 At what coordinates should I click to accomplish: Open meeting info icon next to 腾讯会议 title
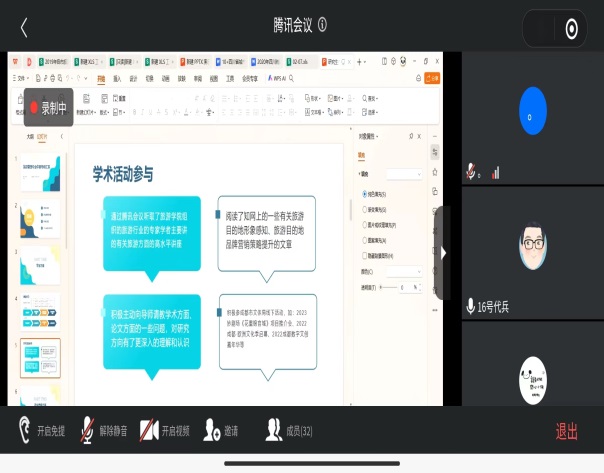323,25
